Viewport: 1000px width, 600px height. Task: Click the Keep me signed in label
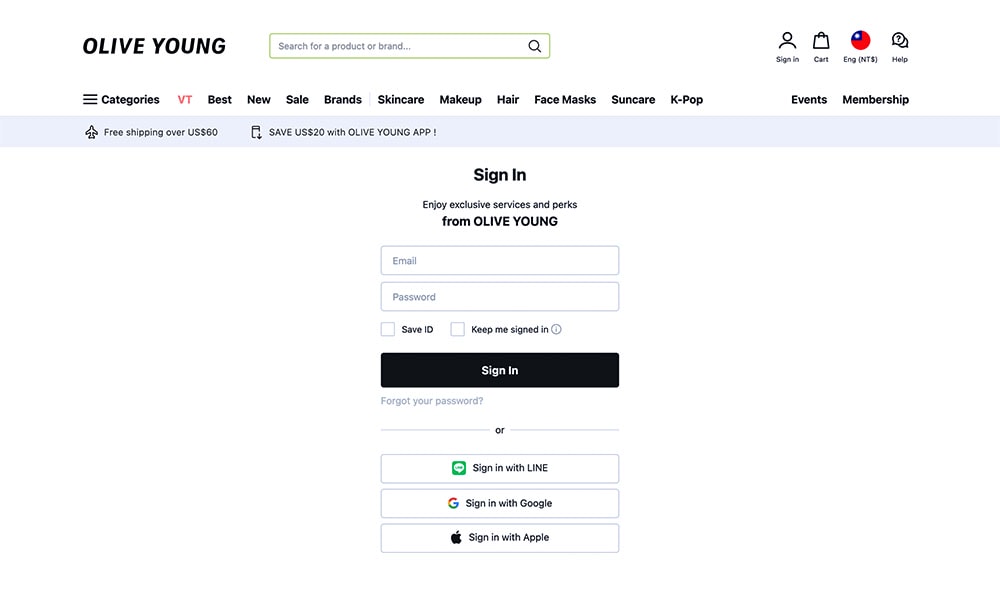[x=510, y=330]
